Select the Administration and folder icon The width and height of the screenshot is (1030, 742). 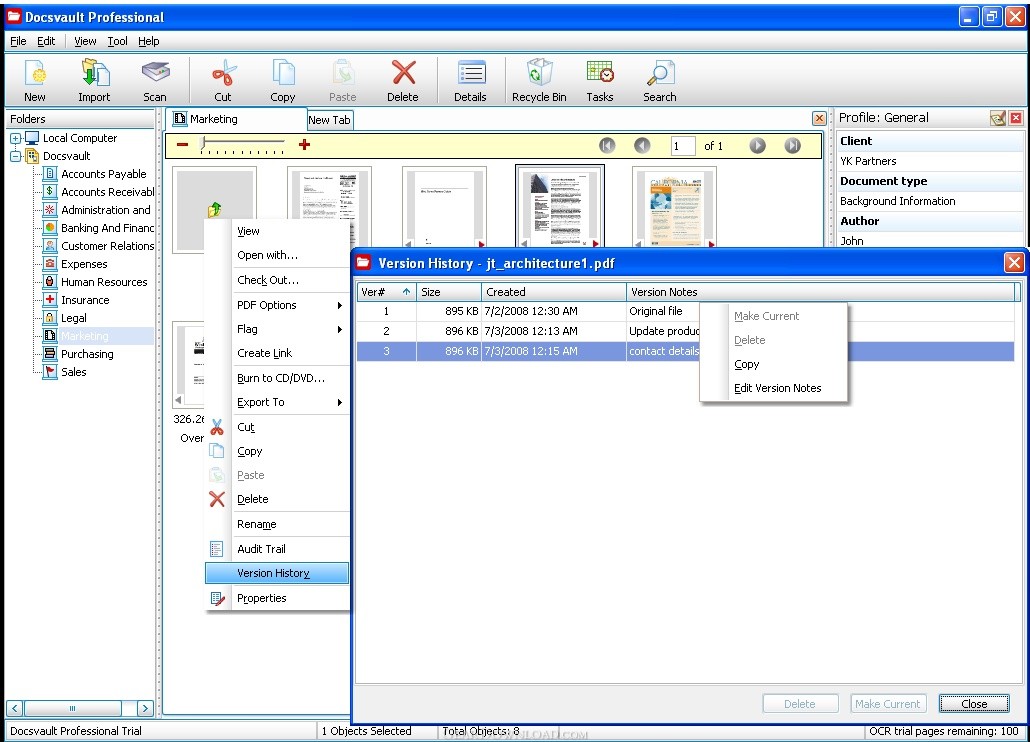(x=50, y=210)
